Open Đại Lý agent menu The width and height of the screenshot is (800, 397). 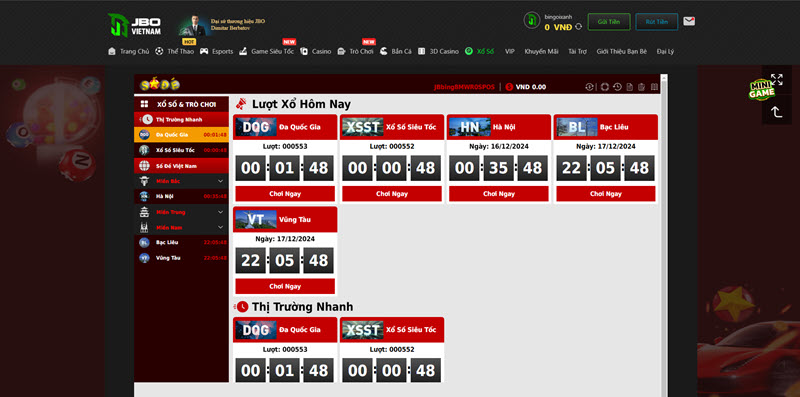point(665,52)
